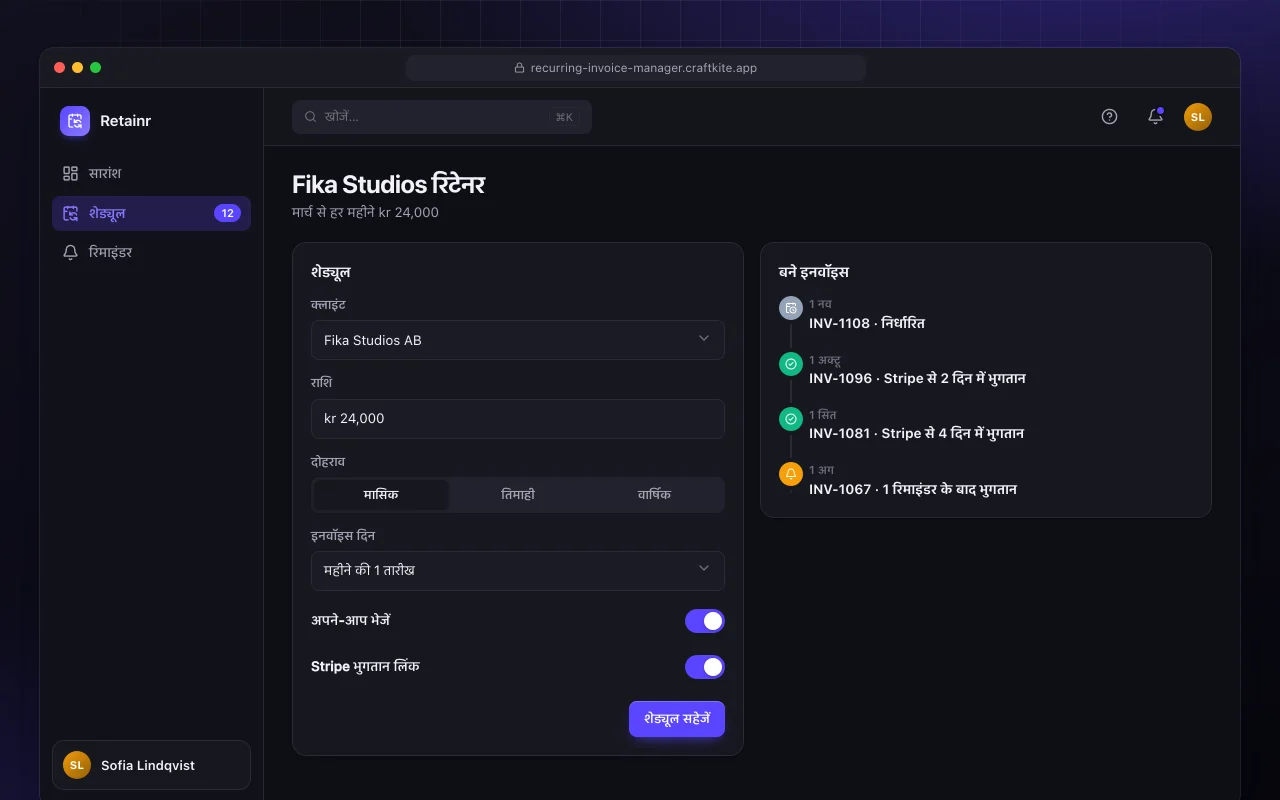Click the Retainr logo icon
Image resolution: width=1280 pixels, height=800 pixels.
tap(75, 121)
